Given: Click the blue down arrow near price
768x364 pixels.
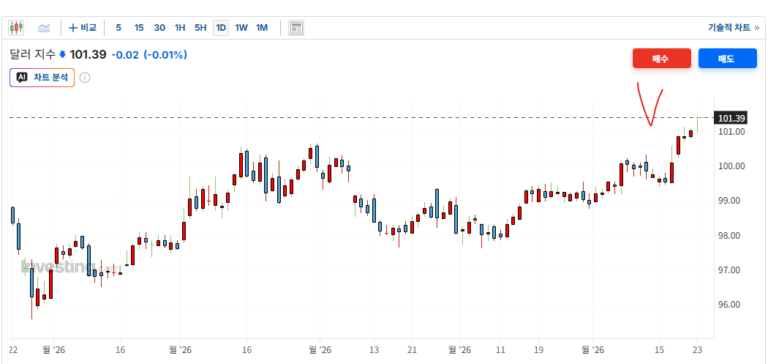Looking at the screenshot, I should click(x=62, y=55).
